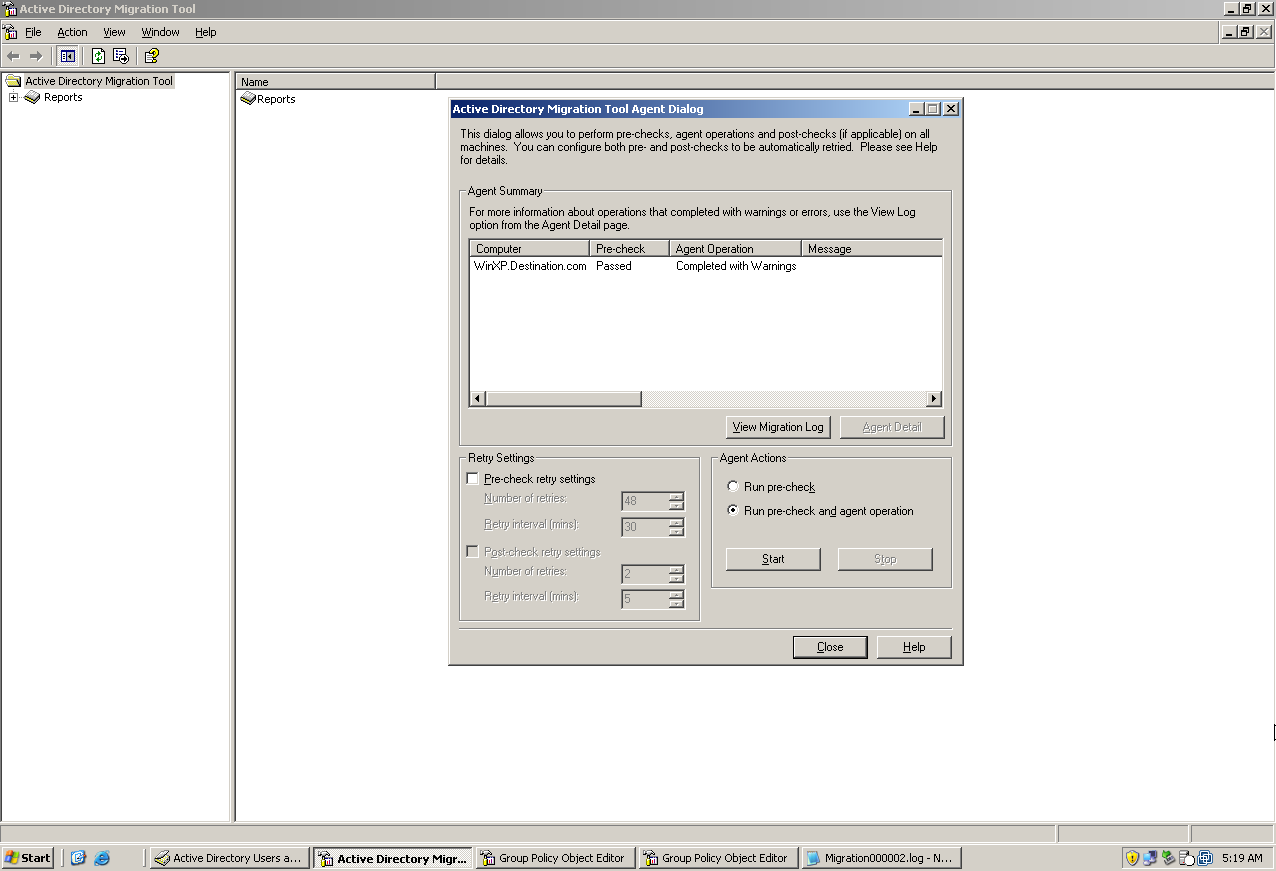Click the Agent Detail button
This screenshot has width=1276, height=871.
click(x=892, y=427)
